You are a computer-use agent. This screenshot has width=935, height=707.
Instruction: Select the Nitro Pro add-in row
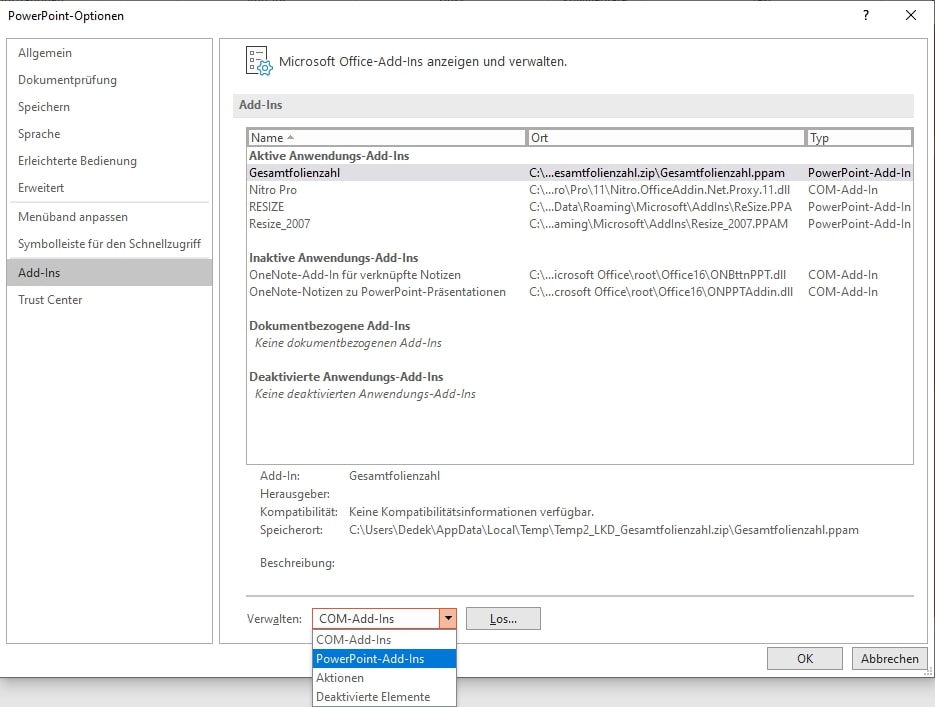click(x=273, y=190)
